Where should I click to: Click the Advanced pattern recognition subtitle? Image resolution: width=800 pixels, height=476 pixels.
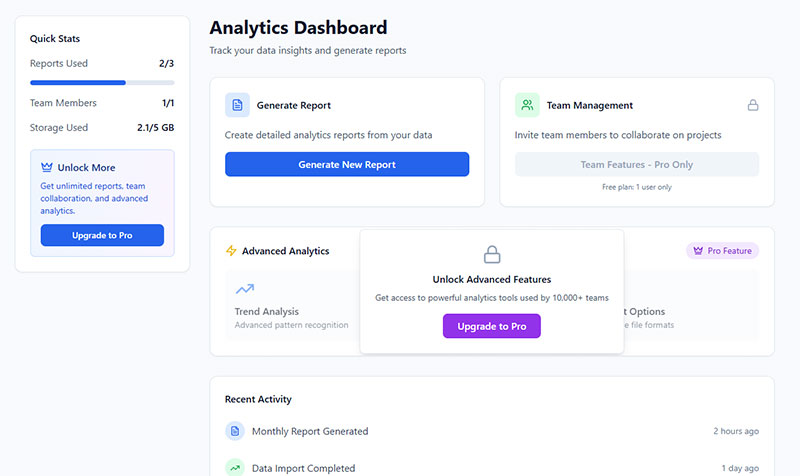click(x=291, y=325)
